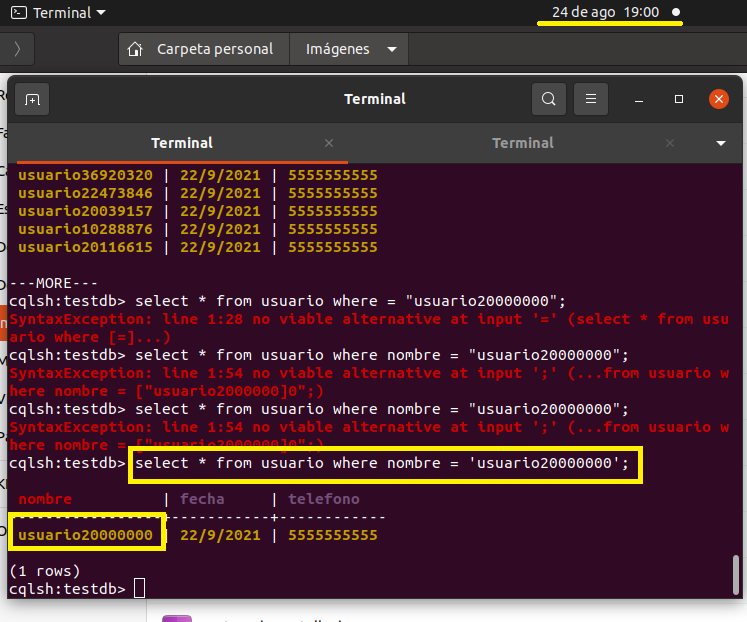Viewport: 747px width, 622px height.
Task: Go to Carpeta personal in file manager
Action: (x=204, y=49)
